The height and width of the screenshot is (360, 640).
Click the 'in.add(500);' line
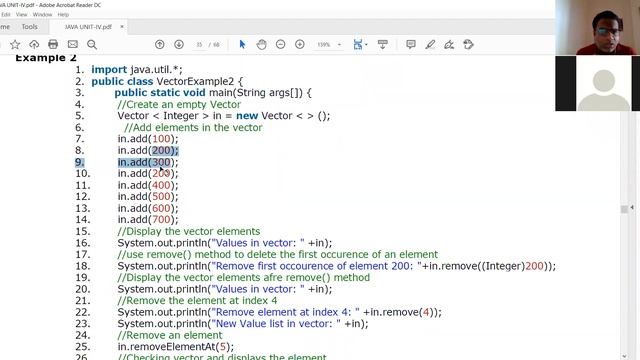pyautogui.click(x=148, y=196)
